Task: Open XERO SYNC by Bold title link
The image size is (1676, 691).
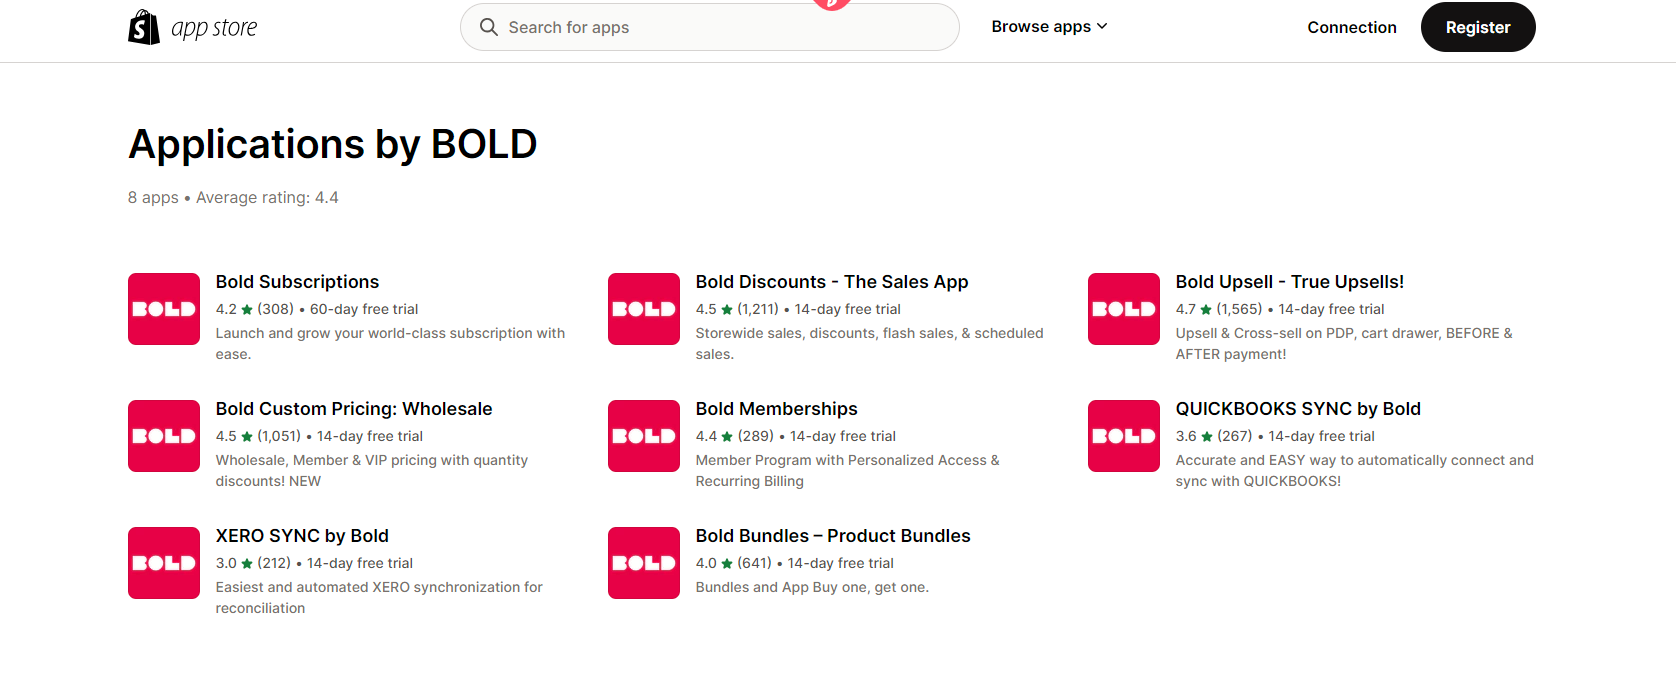Action: [x=302, y=536]
